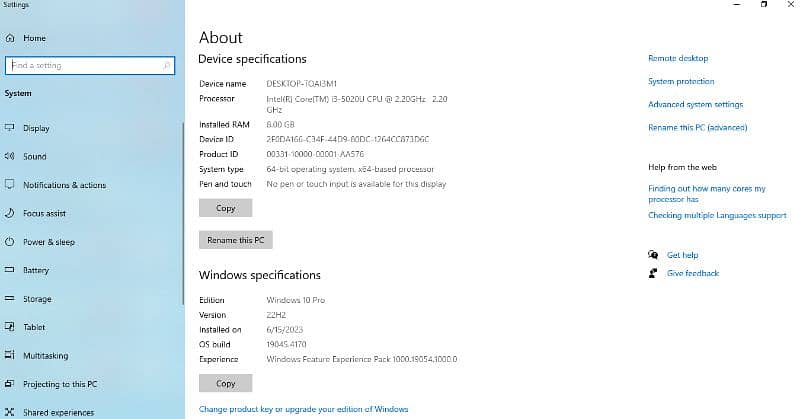Open the Tablet settings page

(35, 327)
